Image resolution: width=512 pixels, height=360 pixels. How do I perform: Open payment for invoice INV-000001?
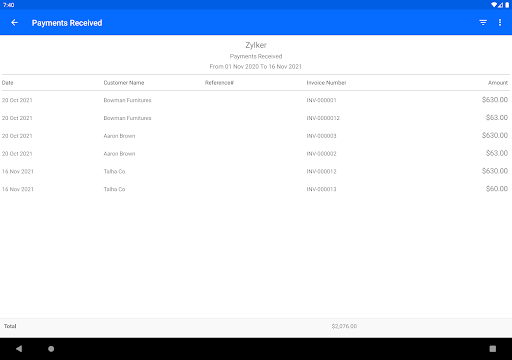point(256,100)
